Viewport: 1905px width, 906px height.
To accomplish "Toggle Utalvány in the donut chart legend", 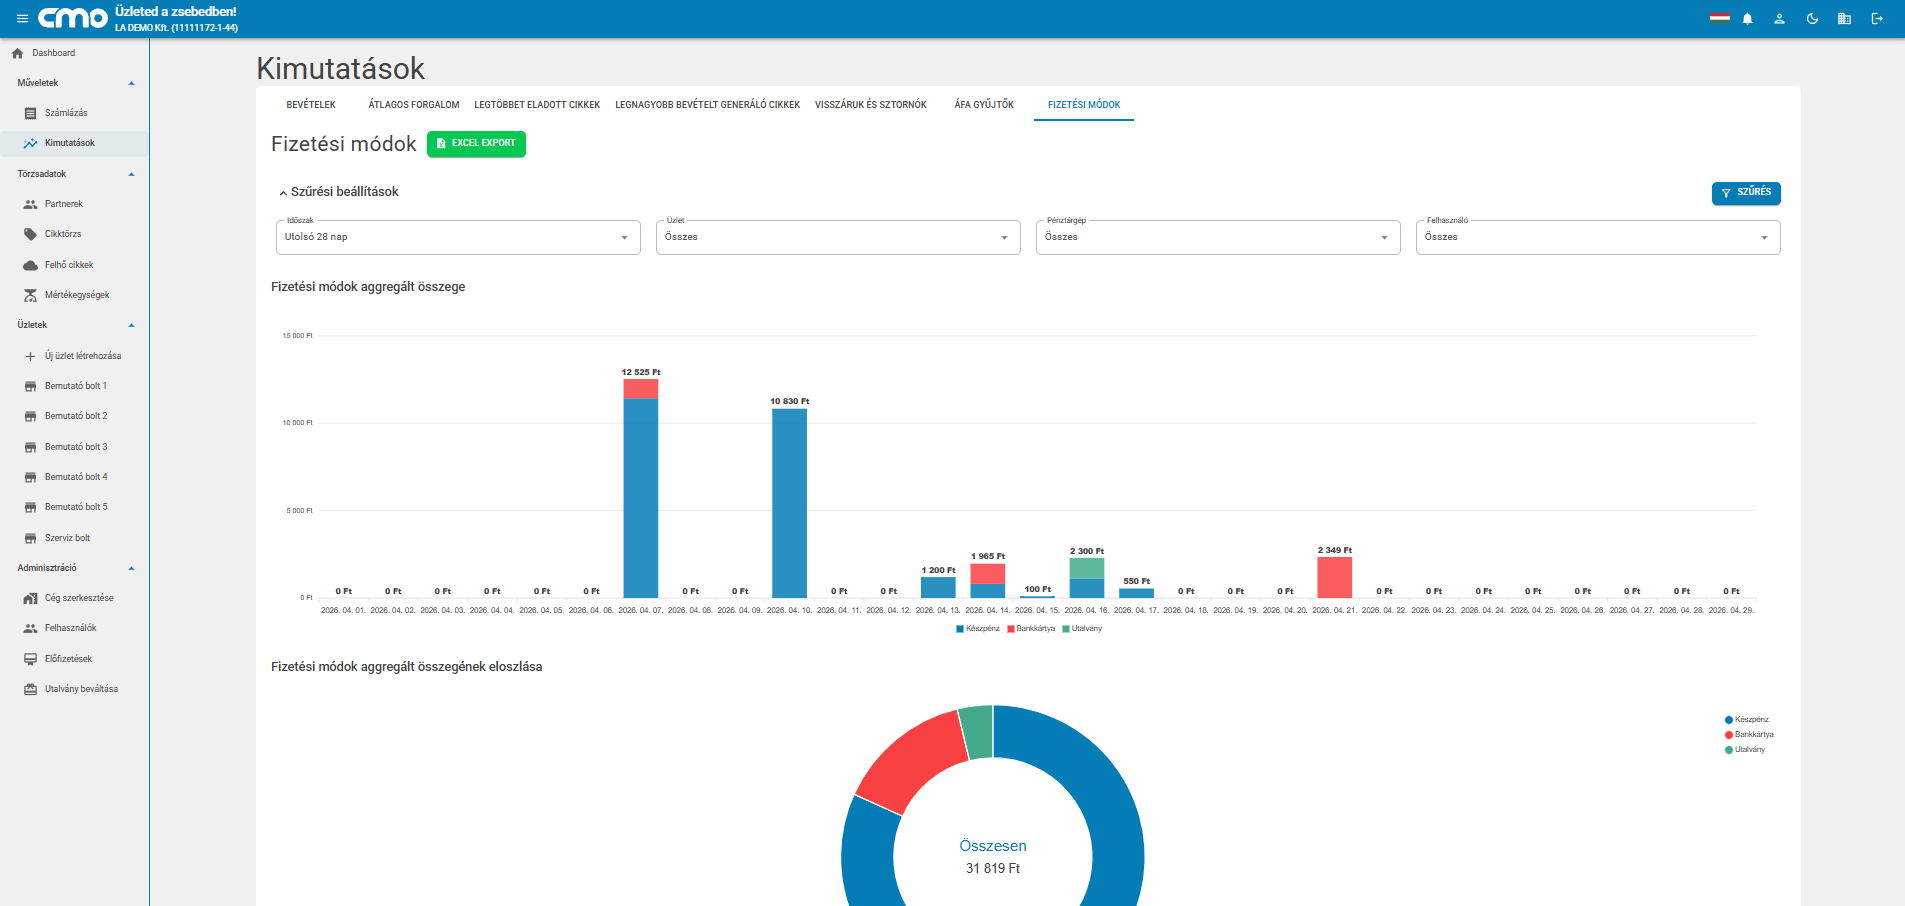I will (x=1745, y=750).
